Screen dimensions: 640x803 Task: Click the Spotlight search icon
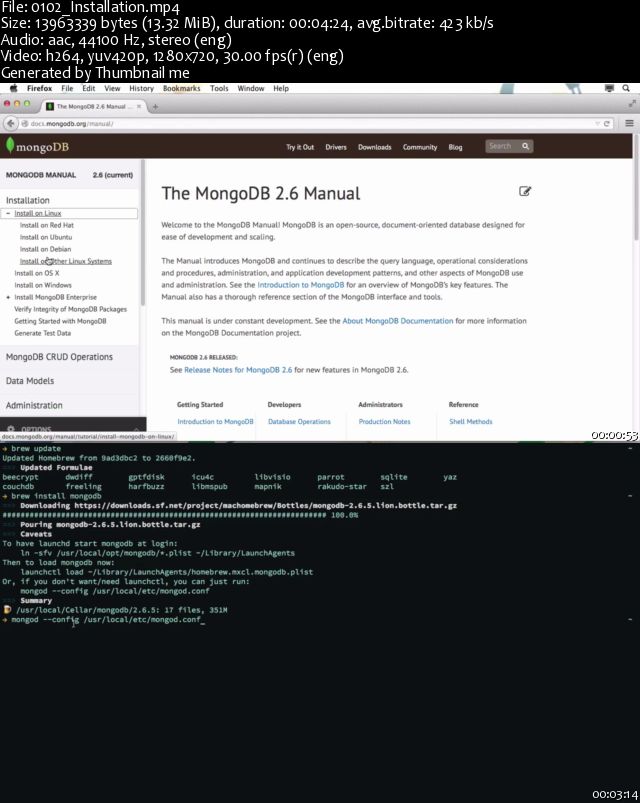coord(626,88)
